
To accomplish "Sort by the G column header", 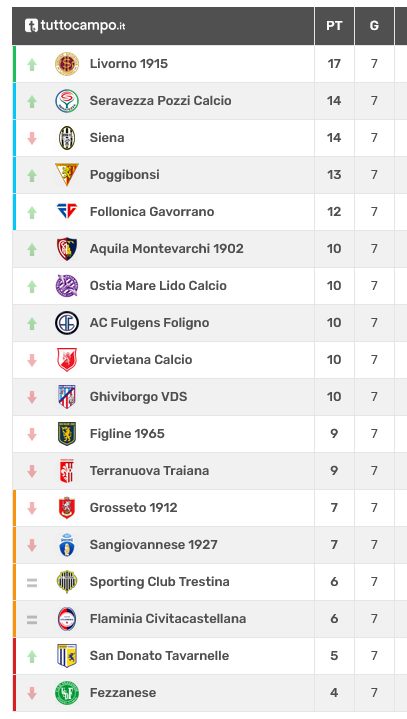I will tap(374, 26).
